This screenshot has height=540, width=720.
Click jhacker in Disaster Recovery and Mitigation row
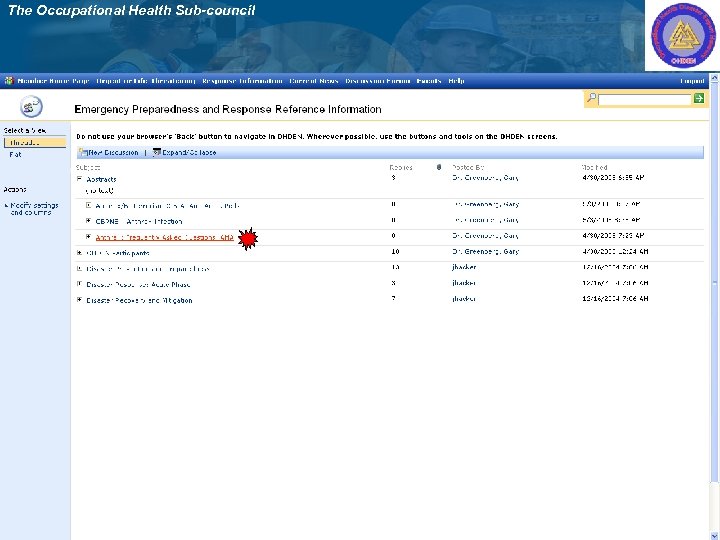point(464,298)
